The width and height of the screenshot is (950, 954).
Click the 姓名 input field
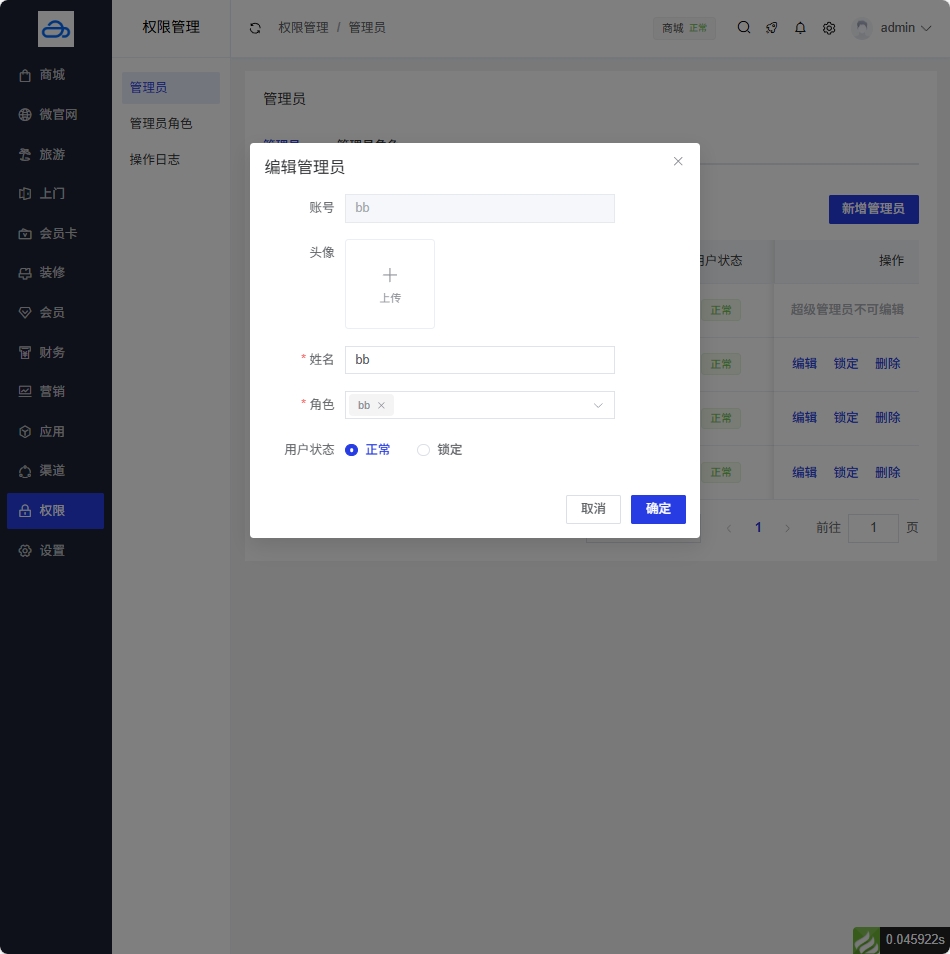479,360
